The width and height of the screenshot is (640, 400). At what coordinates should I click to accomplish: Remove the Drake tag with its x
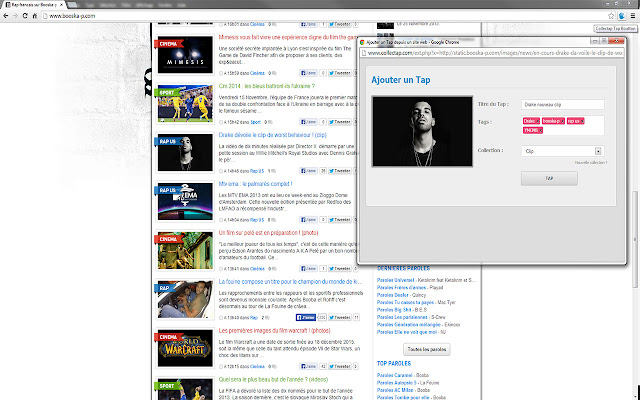(x=538, y=121)
